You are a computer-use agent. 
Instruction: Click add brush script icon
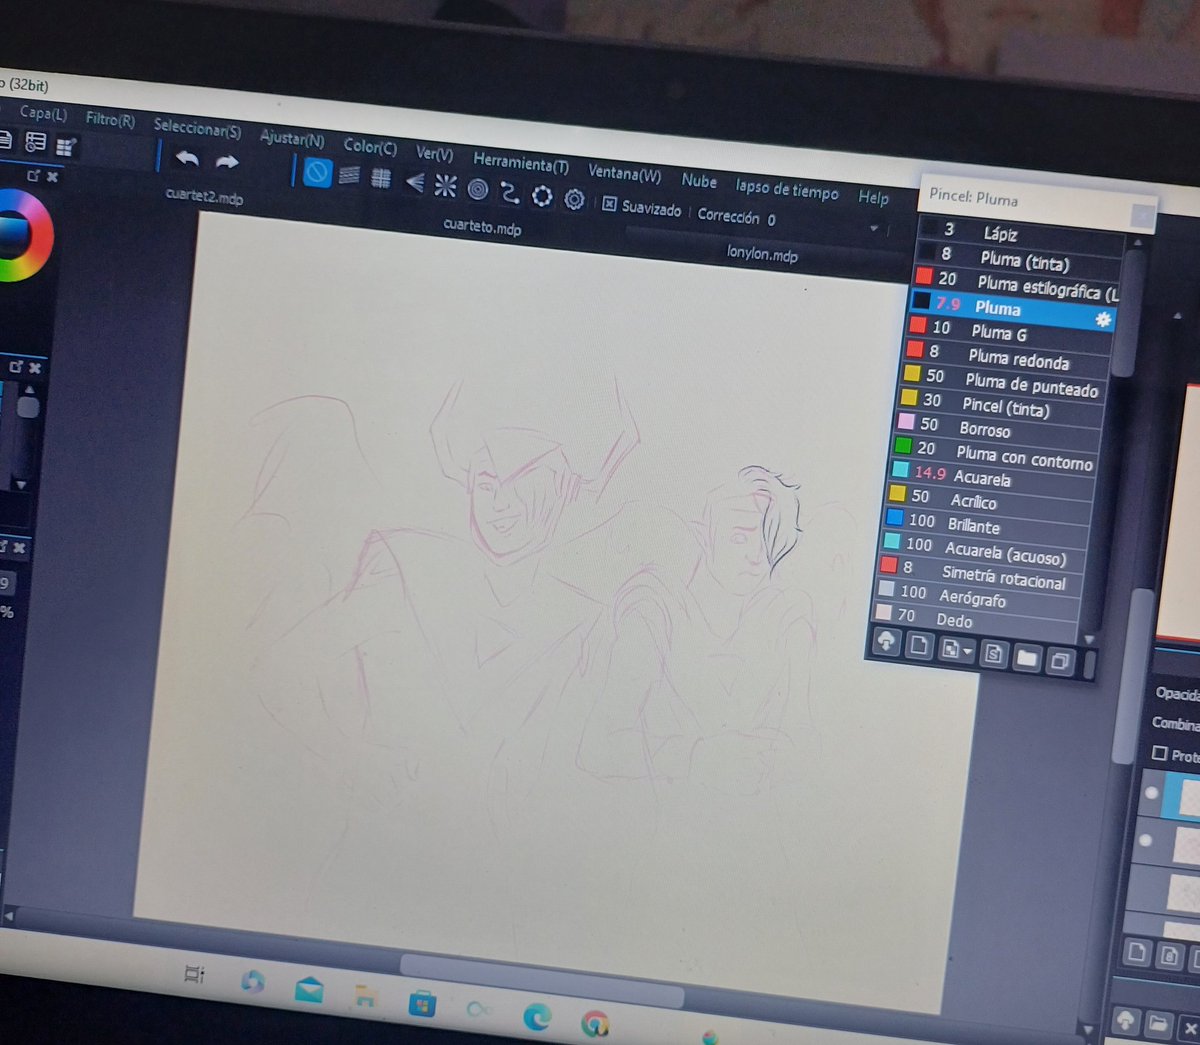993,654
